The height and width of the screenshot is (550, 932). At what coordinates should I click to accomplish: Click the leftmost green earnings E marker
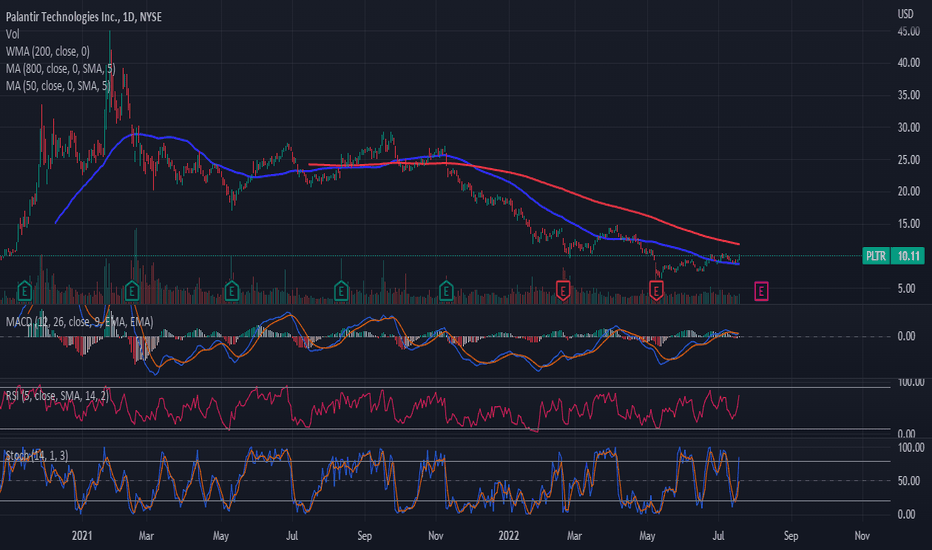24,291
